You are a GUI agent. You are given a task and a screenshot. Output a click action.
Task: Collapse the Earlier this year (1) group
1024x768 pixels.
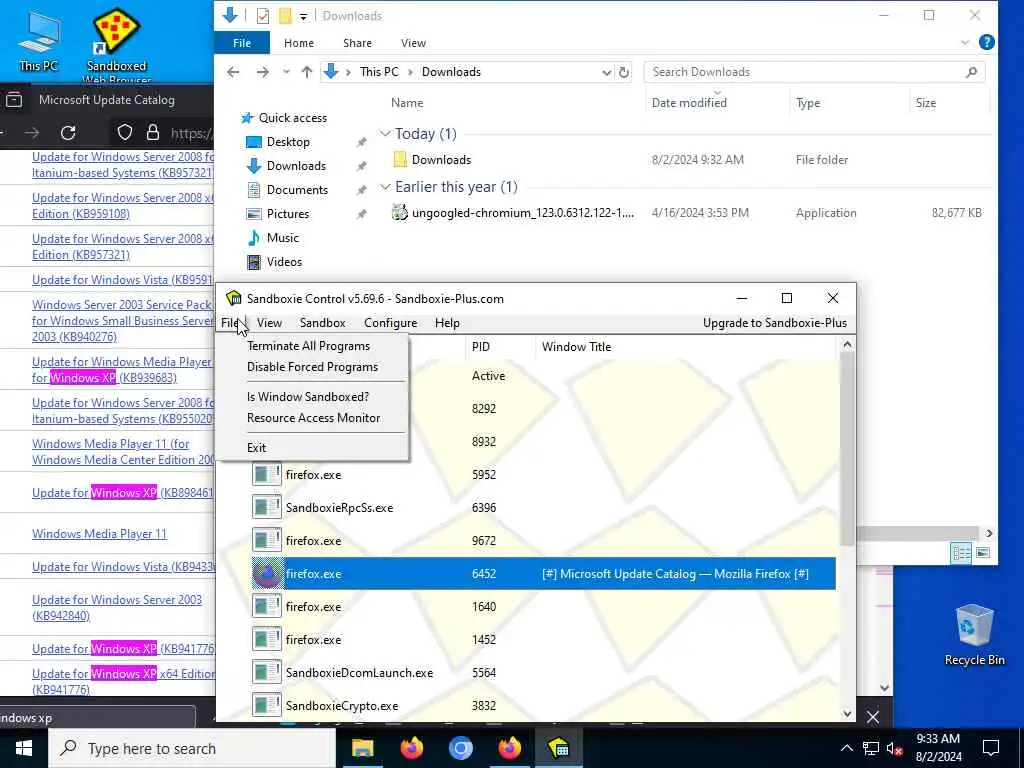385,187
